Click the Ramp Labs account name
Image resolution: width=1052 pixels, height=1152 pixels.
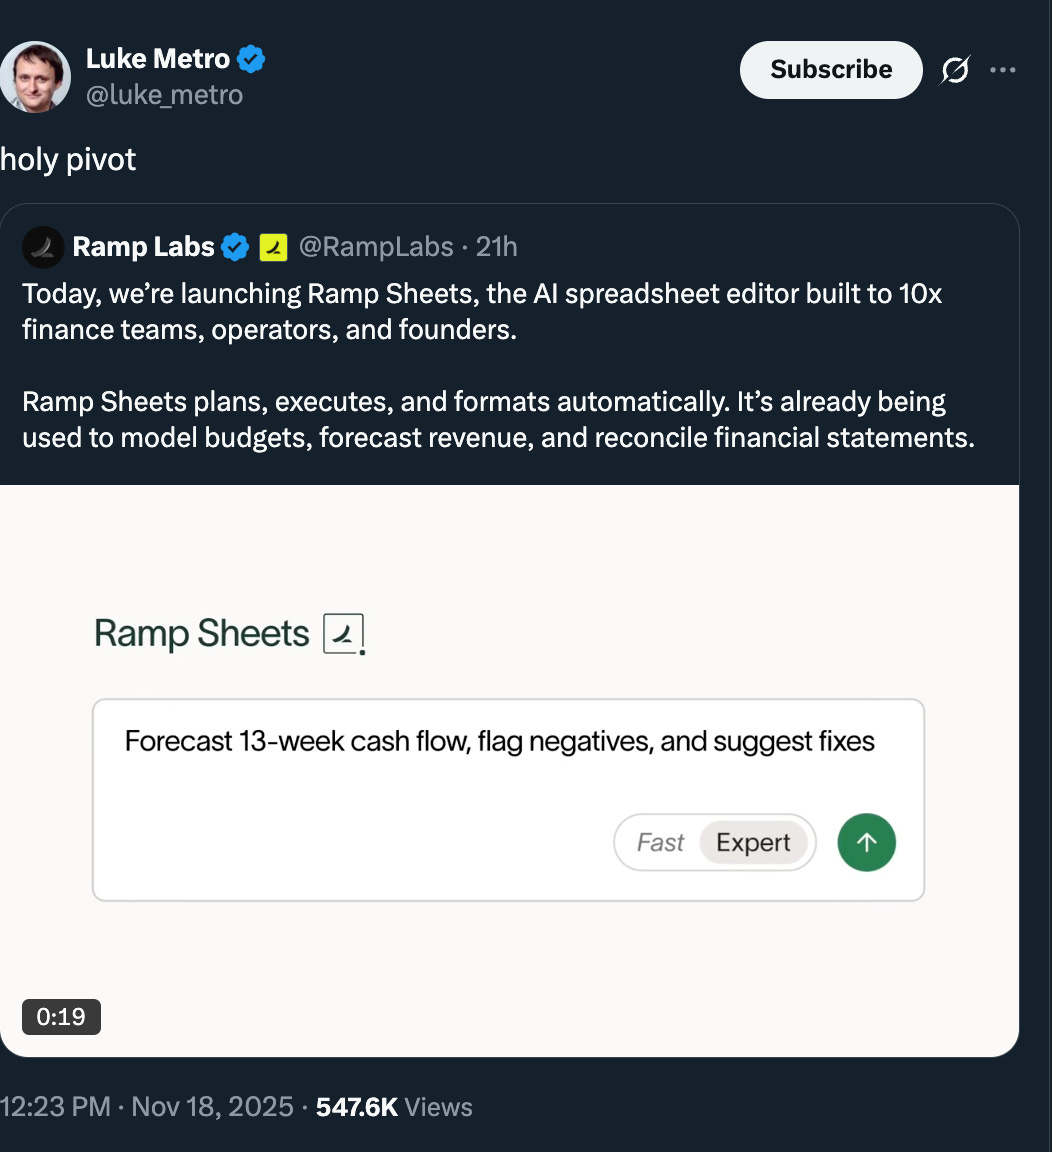click(143, 247)
